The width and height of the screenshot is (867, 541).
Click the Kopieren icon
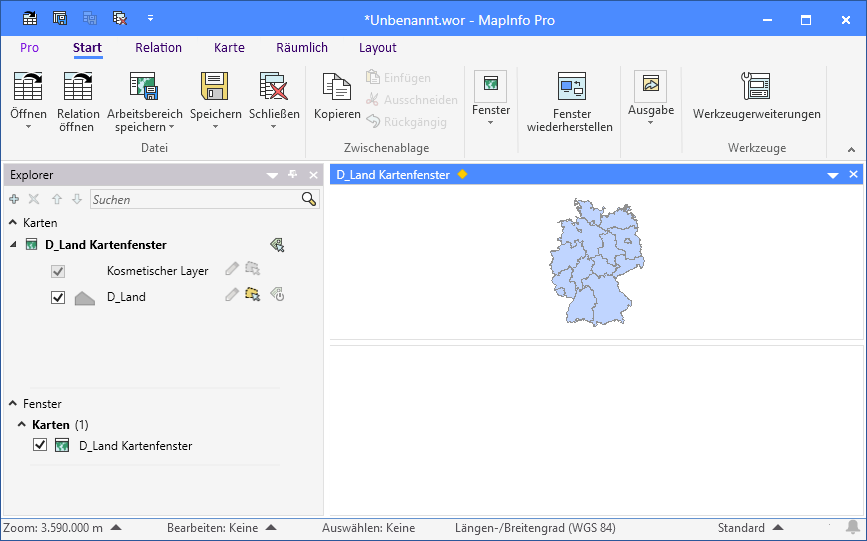click(337, 86)
